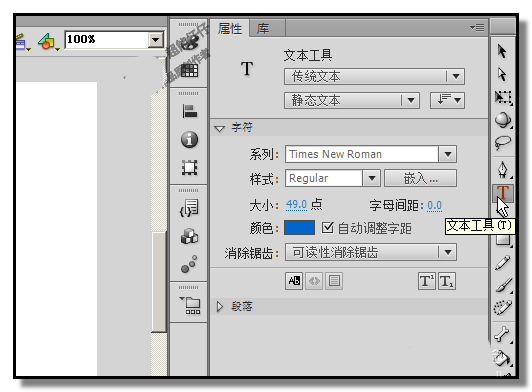This screenshot has width=532, height=392.
Task: Switch to the 库 tab
Action: (263, 29)
